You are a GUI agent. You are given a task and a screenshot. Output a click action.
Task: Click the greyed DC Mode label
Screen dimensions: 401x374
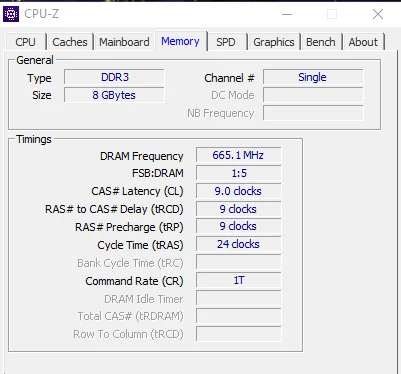tap(233, 95)
